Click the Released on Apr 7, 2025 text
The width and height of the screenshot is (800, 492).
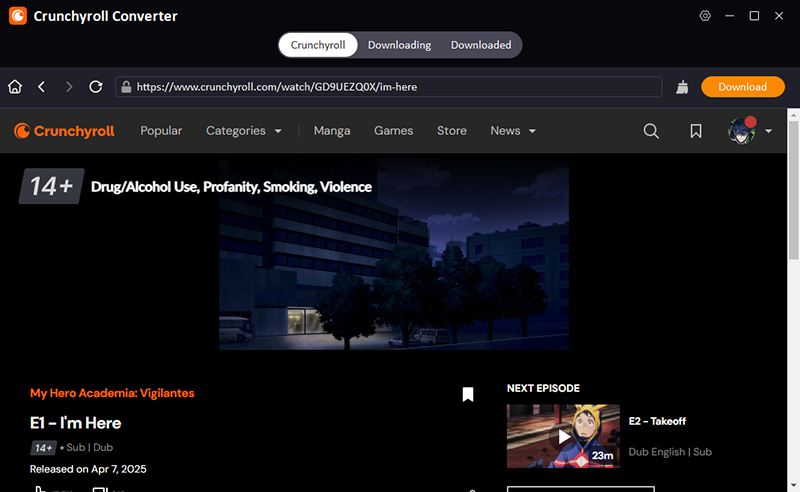(x=88, y=469)
